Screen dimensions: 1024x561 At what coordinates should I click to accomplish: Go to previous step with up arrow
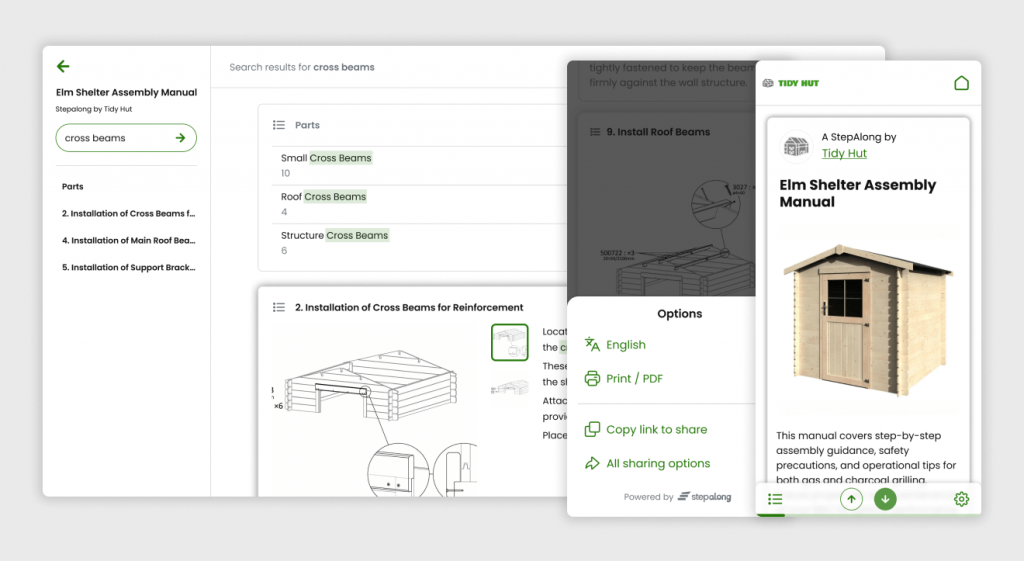851,499
